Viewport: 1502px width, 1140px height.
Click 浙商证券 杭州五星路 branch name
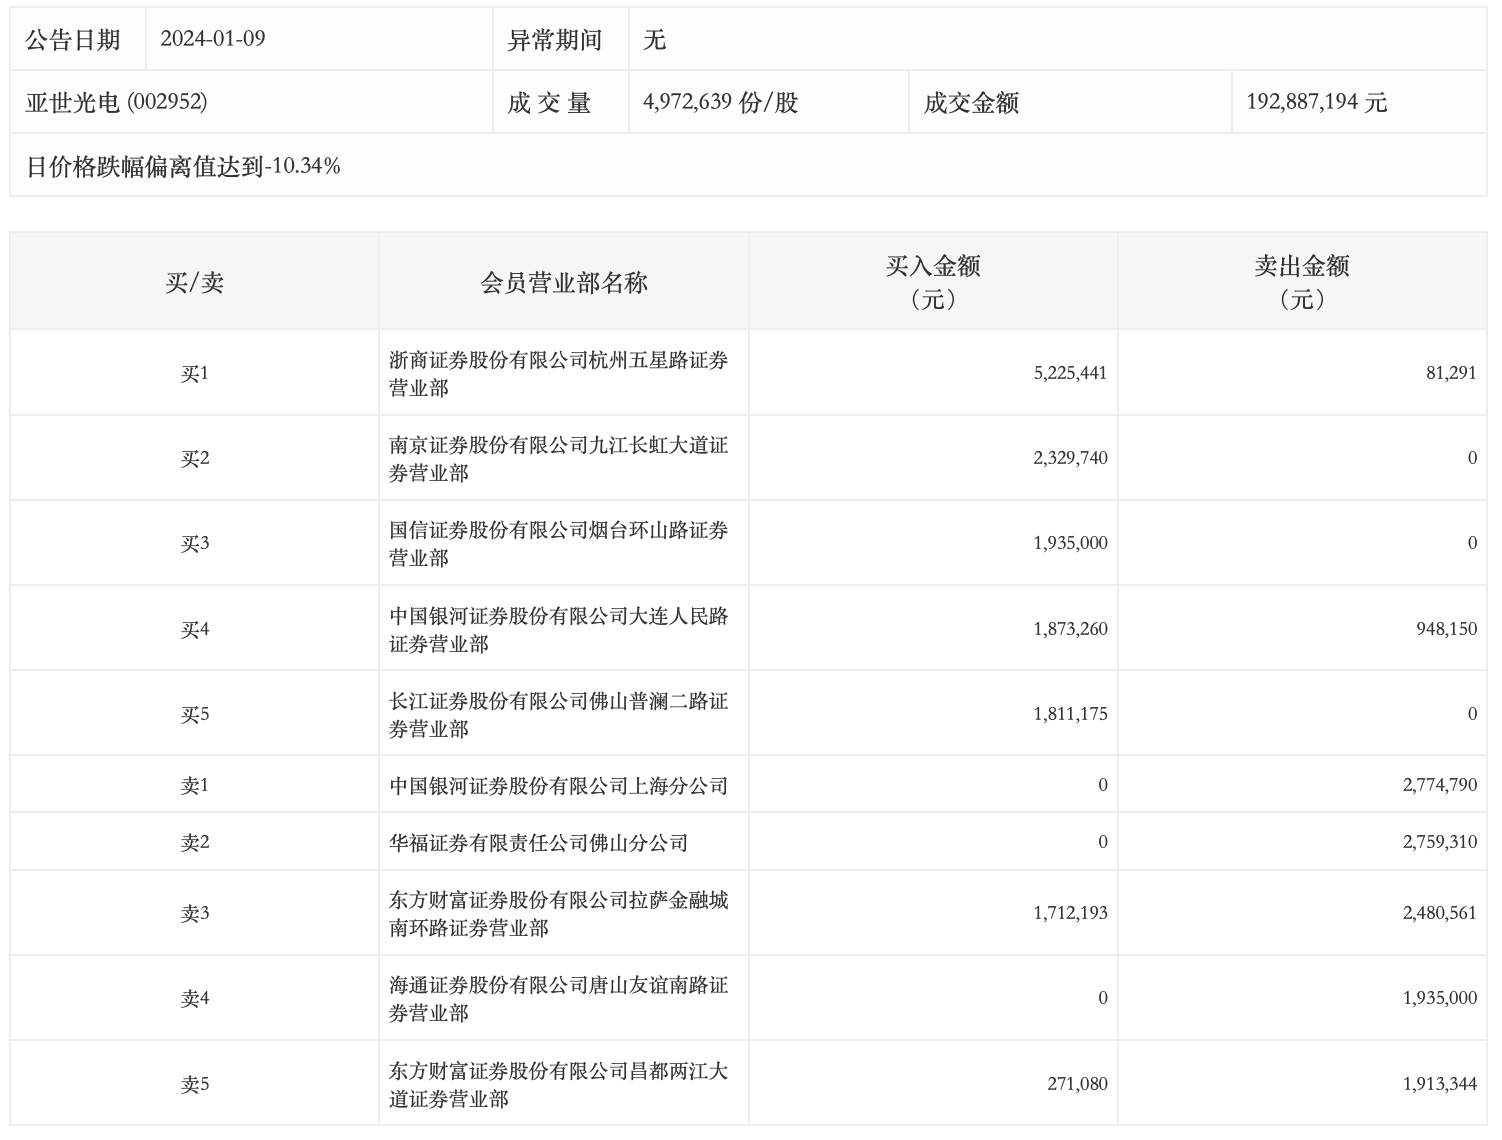click(x=559, y=373)
